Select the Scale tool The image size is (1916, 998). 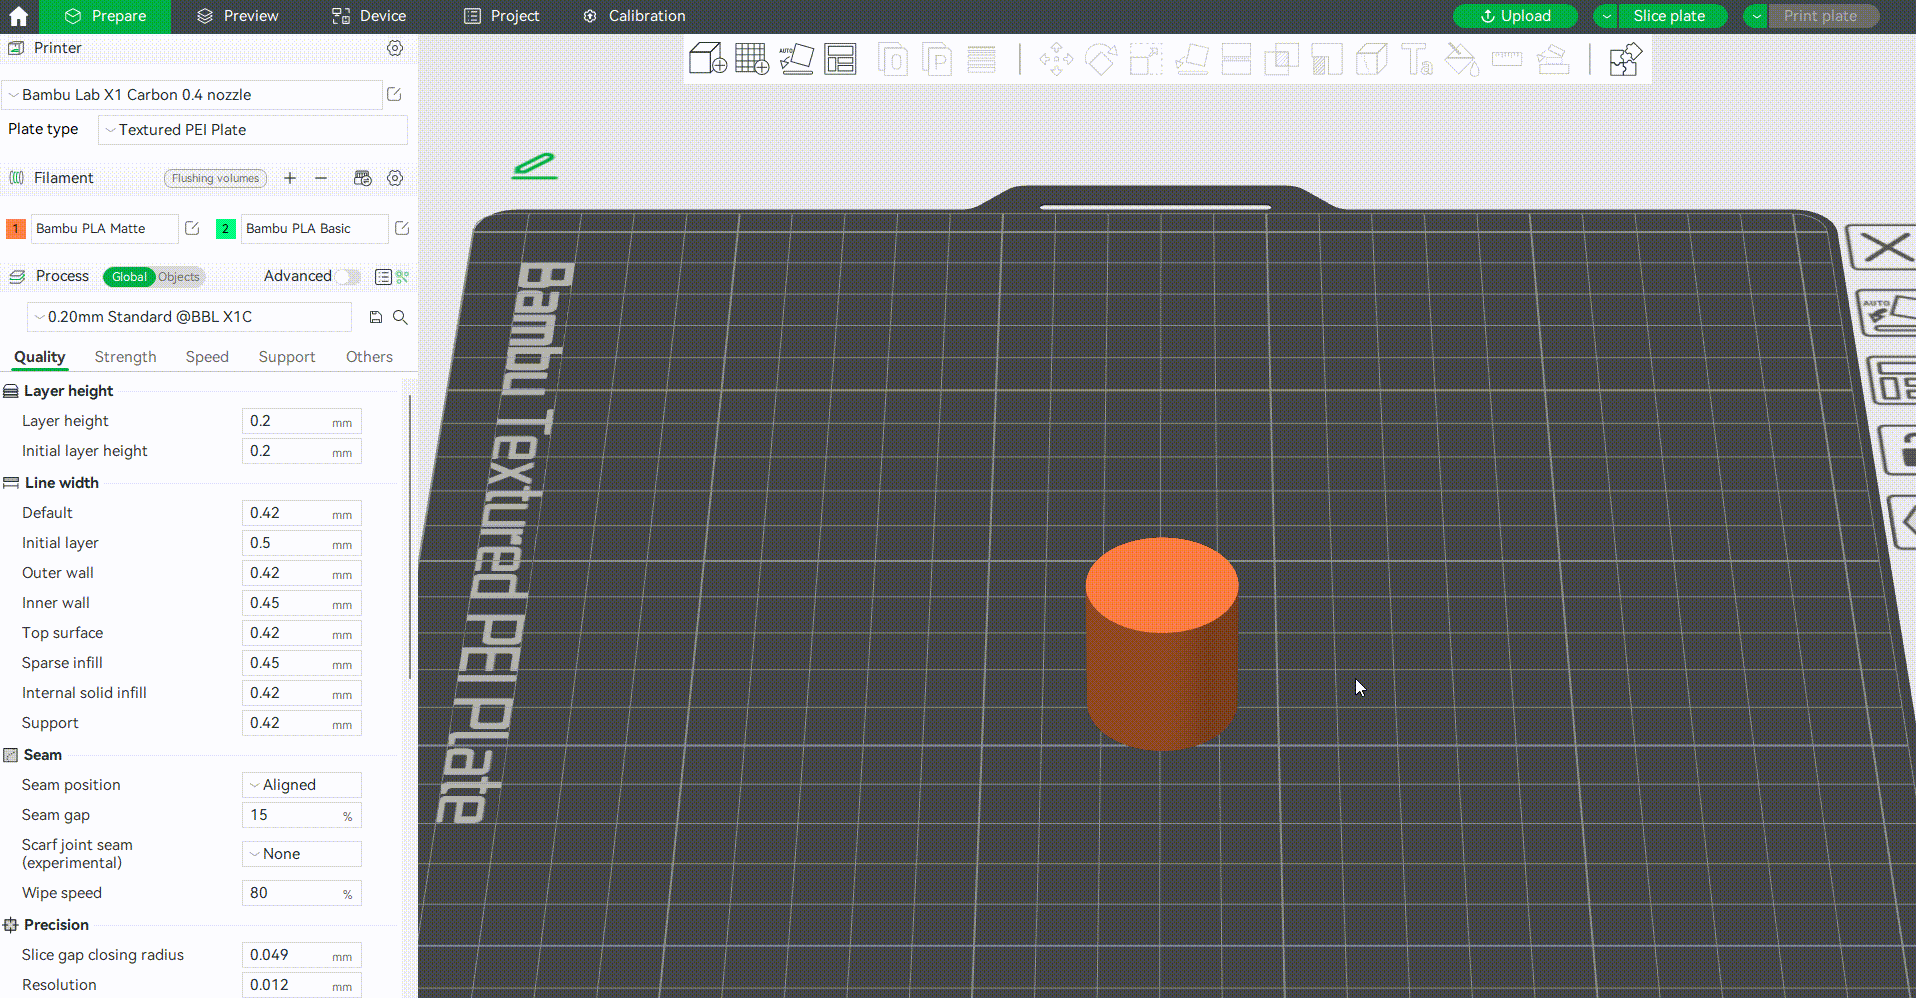point(1146,59)
